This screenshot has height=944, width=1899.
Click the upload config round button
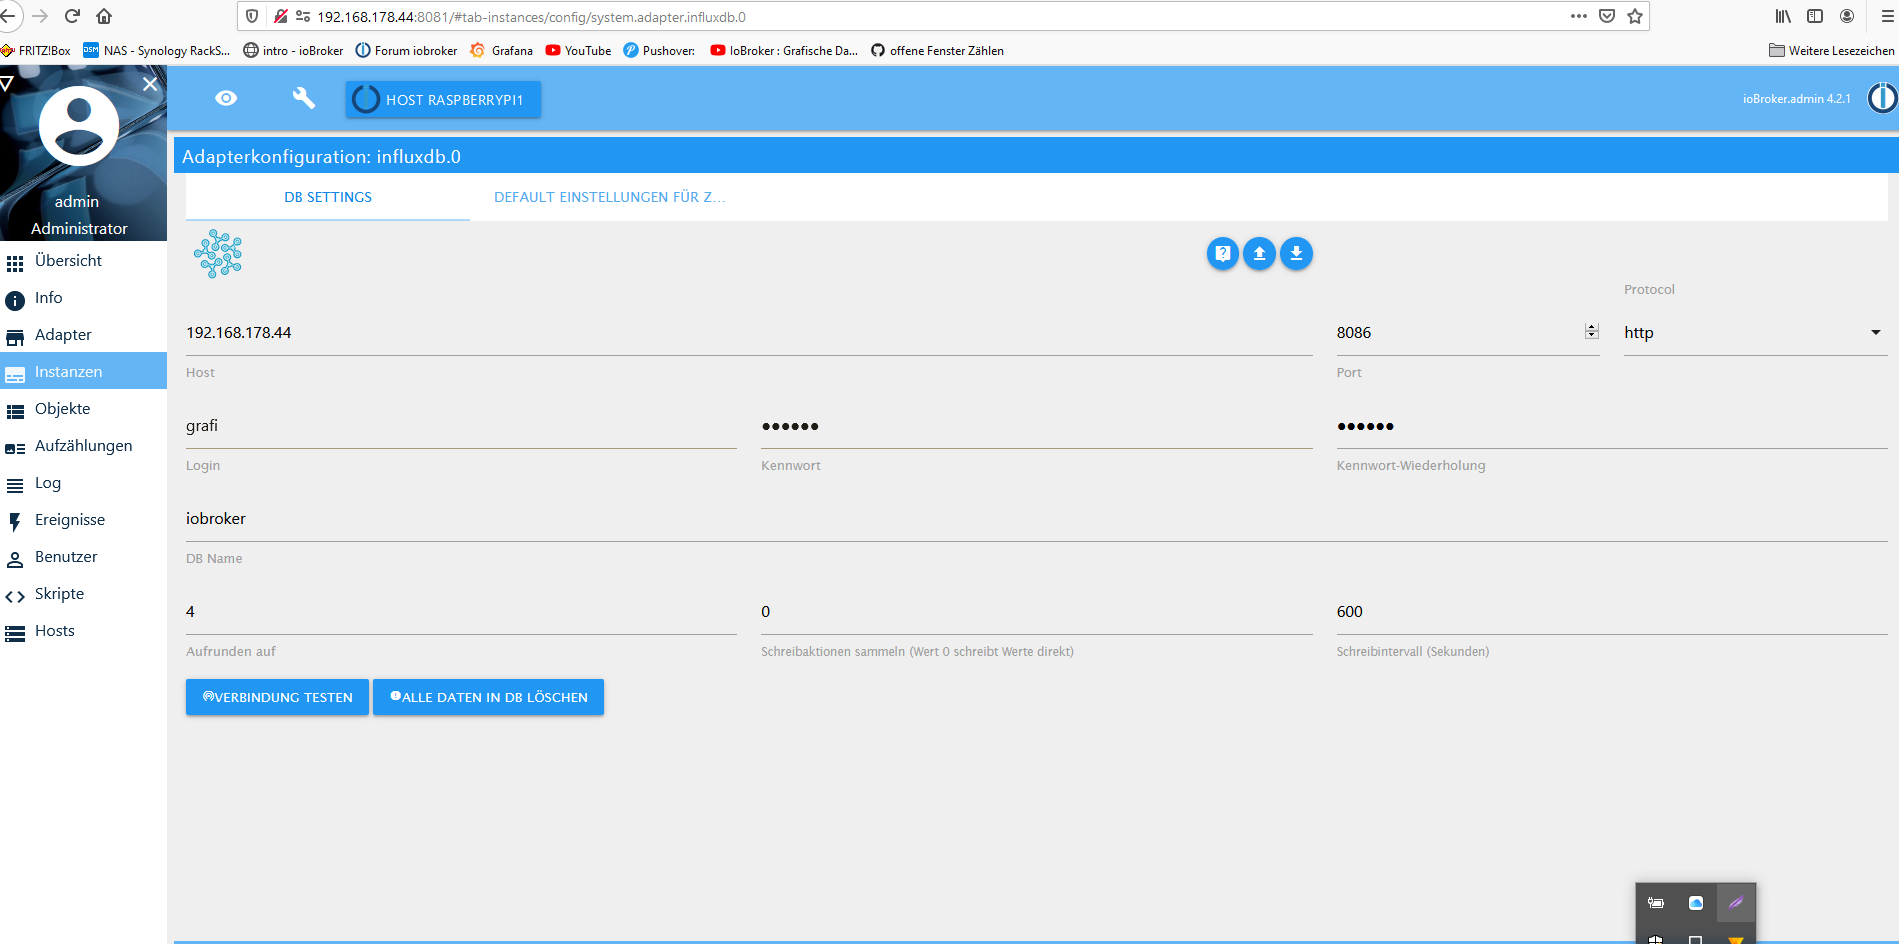point(1259,253)
